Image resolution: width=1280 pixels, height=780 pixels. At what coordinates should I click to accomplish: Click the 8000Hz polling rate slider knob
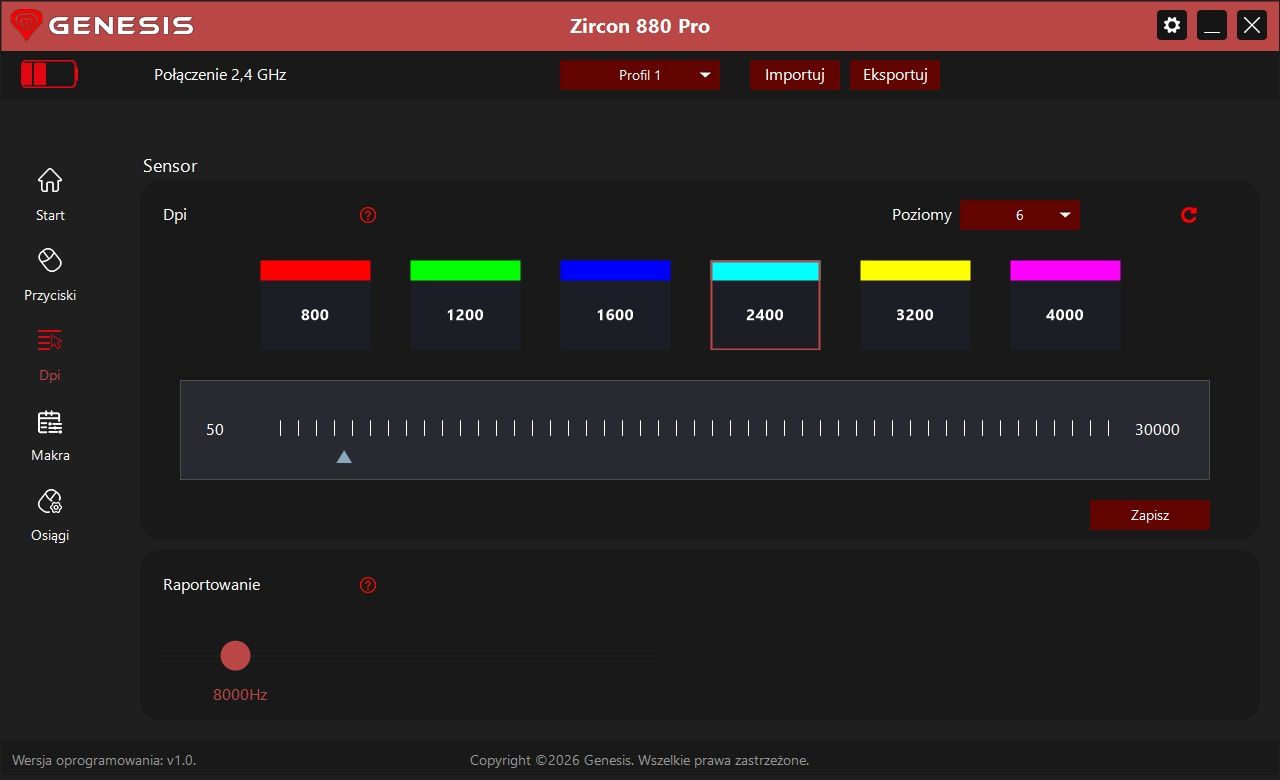pyautogui.click(x=235, y=656)
